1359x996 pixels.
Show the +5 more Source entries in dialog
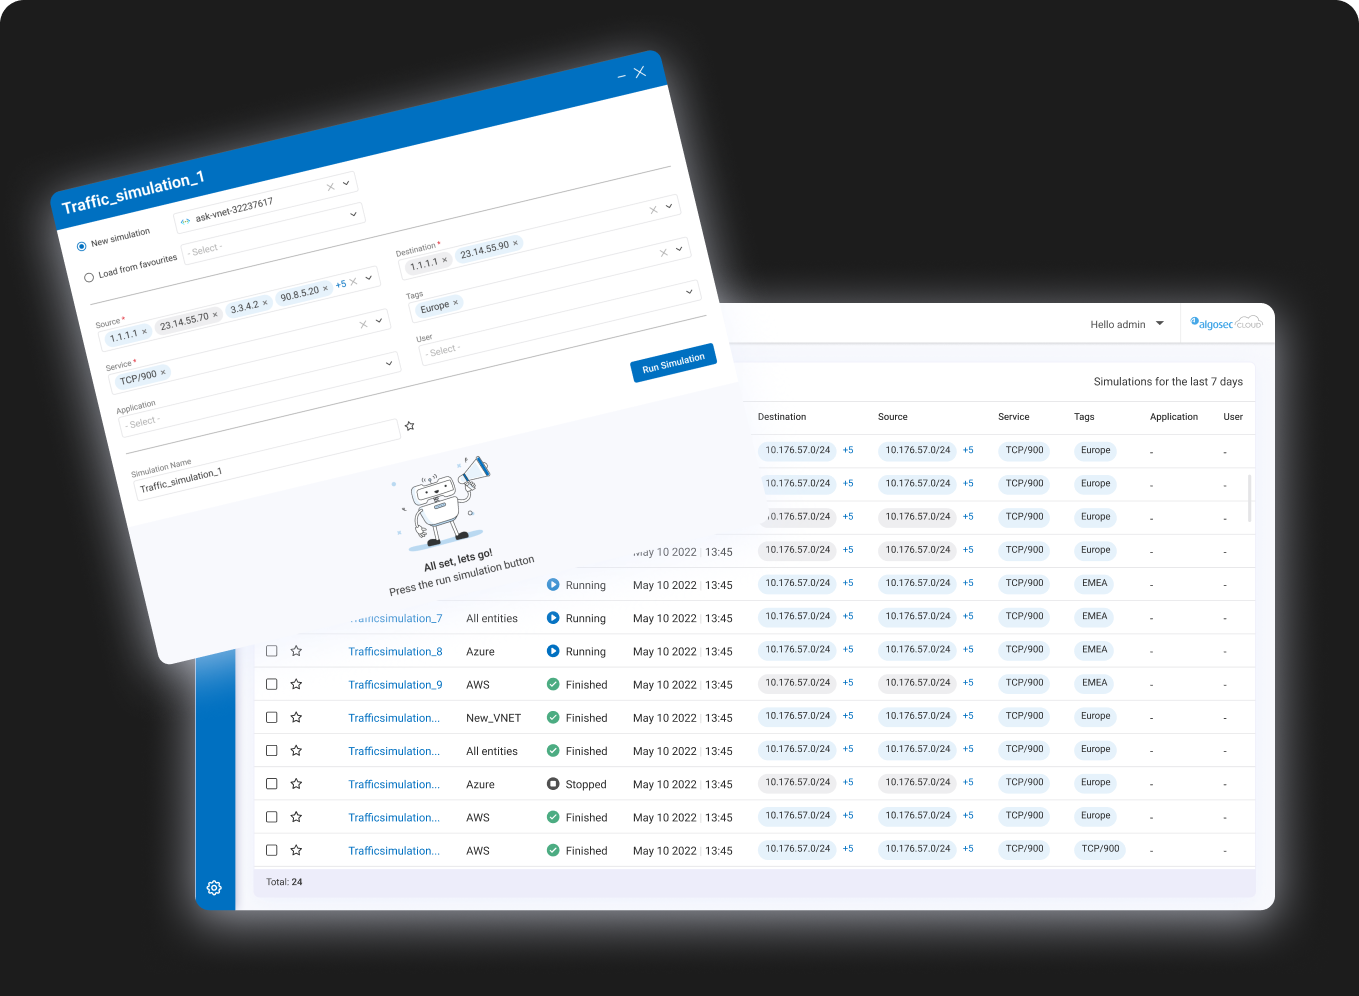tap(340, 285)
